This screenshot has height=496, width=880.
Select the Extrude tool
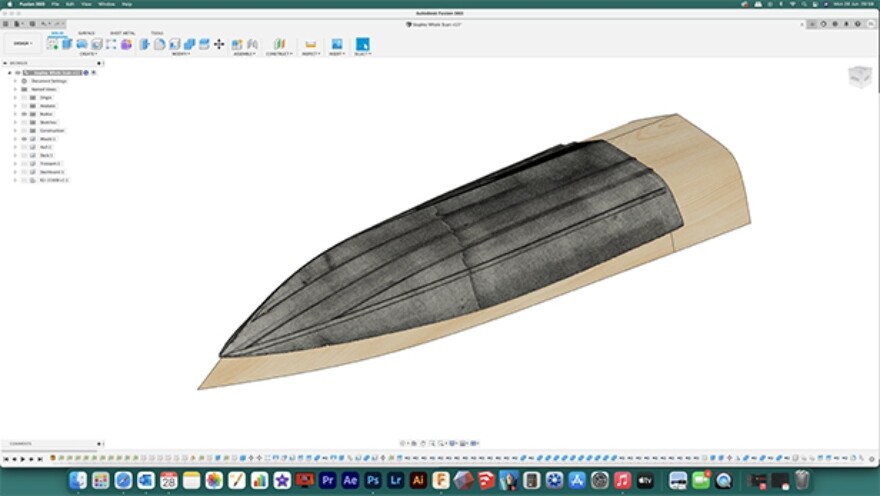(67, 44)
